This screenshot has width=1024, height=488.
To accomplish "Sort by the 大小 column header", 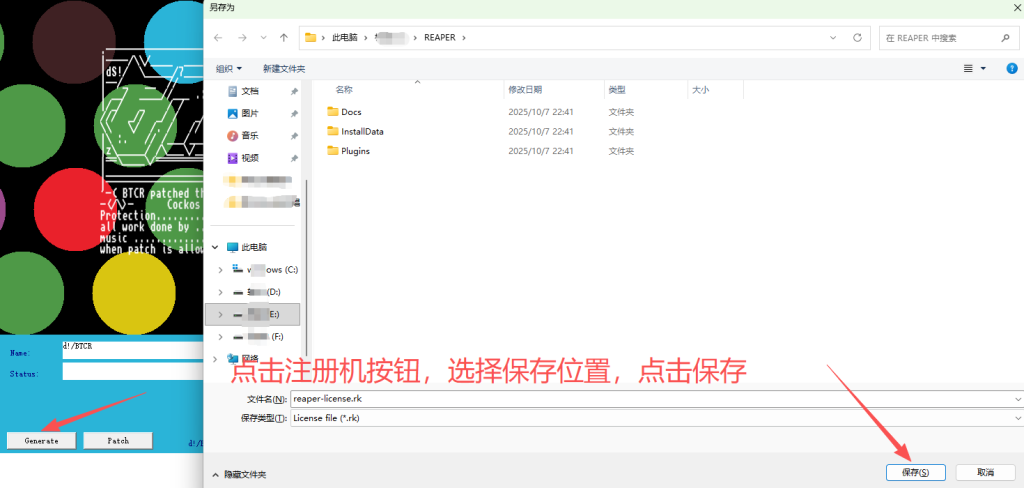I will pos(701,90).
